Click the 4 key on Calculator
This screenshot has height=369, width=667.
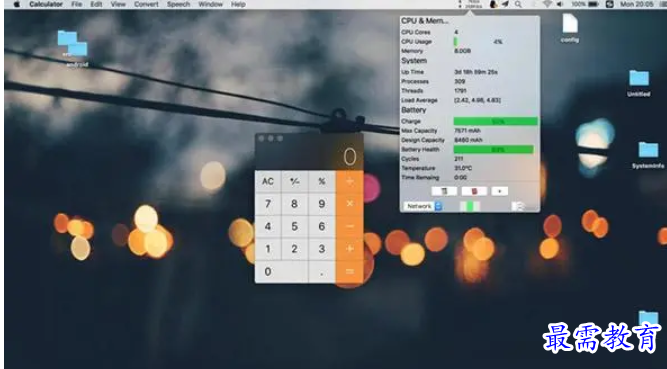268,226
